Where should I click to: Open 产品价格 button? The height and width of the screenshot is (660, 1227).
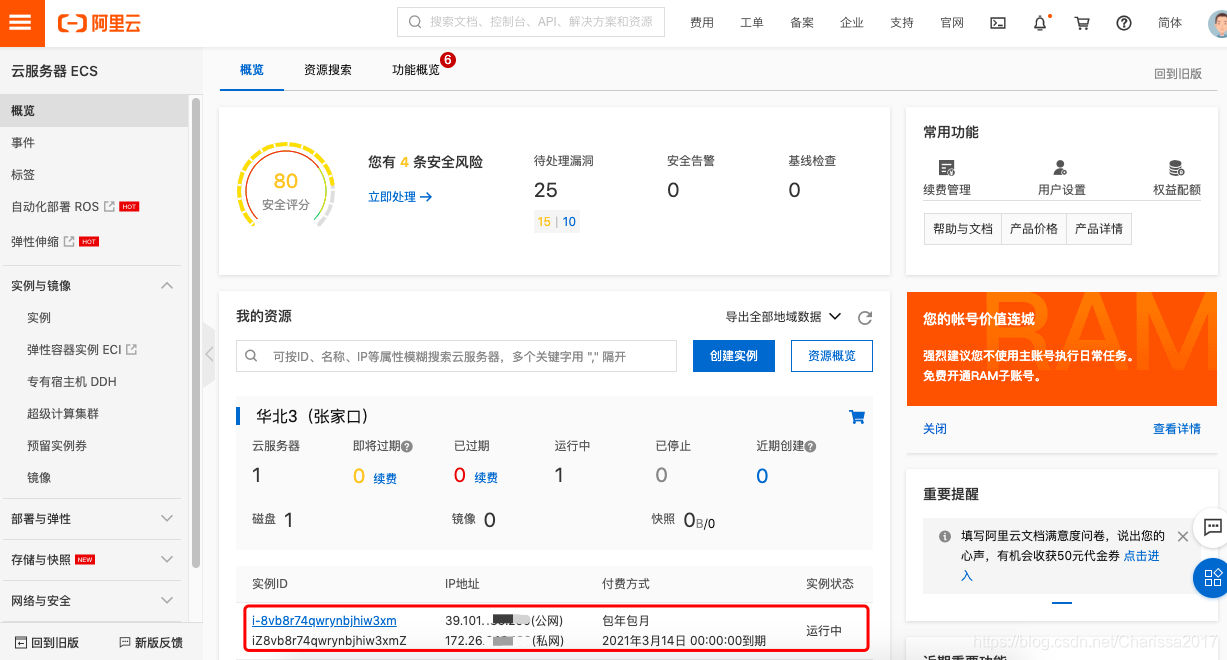(1034, 229)
